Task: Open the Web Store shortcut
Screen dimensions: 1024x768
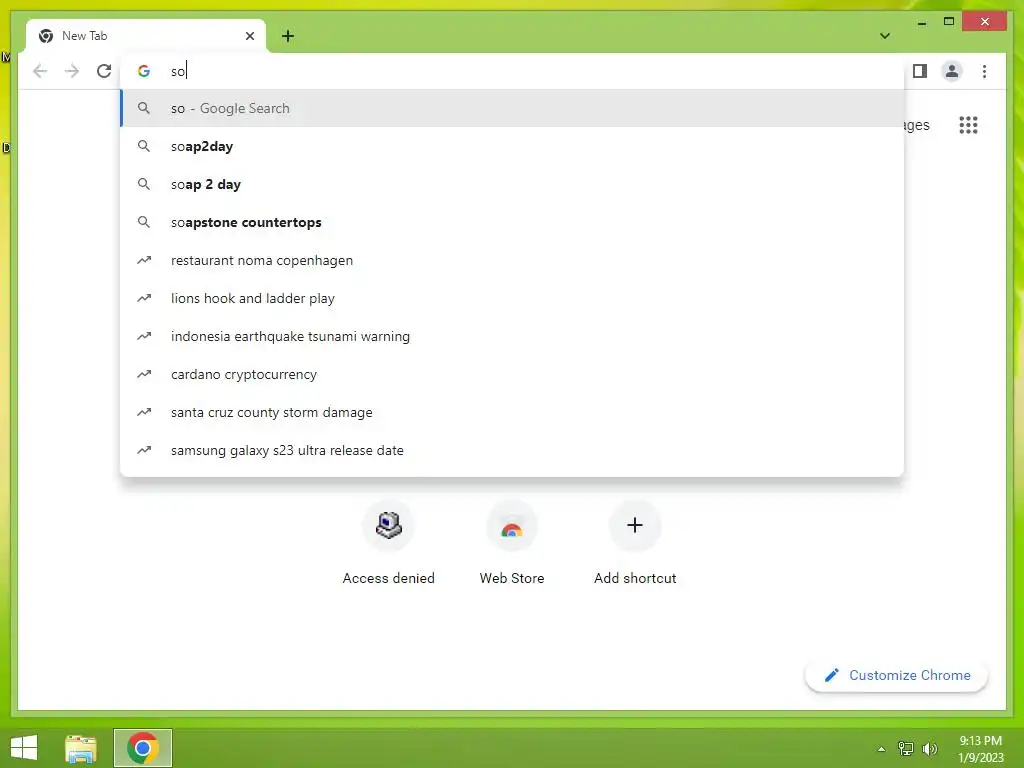Action: 512,543
